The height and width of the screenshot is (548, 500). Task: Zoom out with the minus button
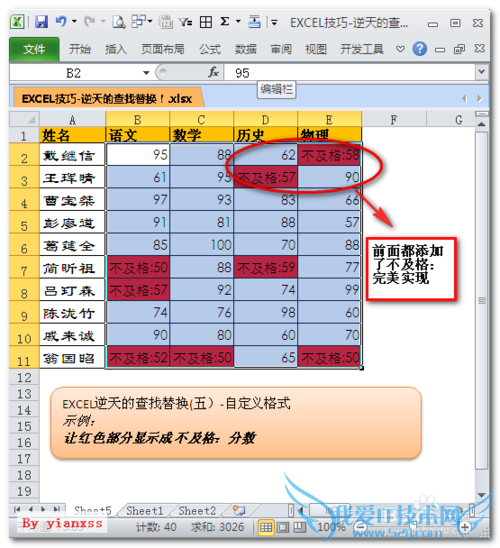click(x=361, y=527)
